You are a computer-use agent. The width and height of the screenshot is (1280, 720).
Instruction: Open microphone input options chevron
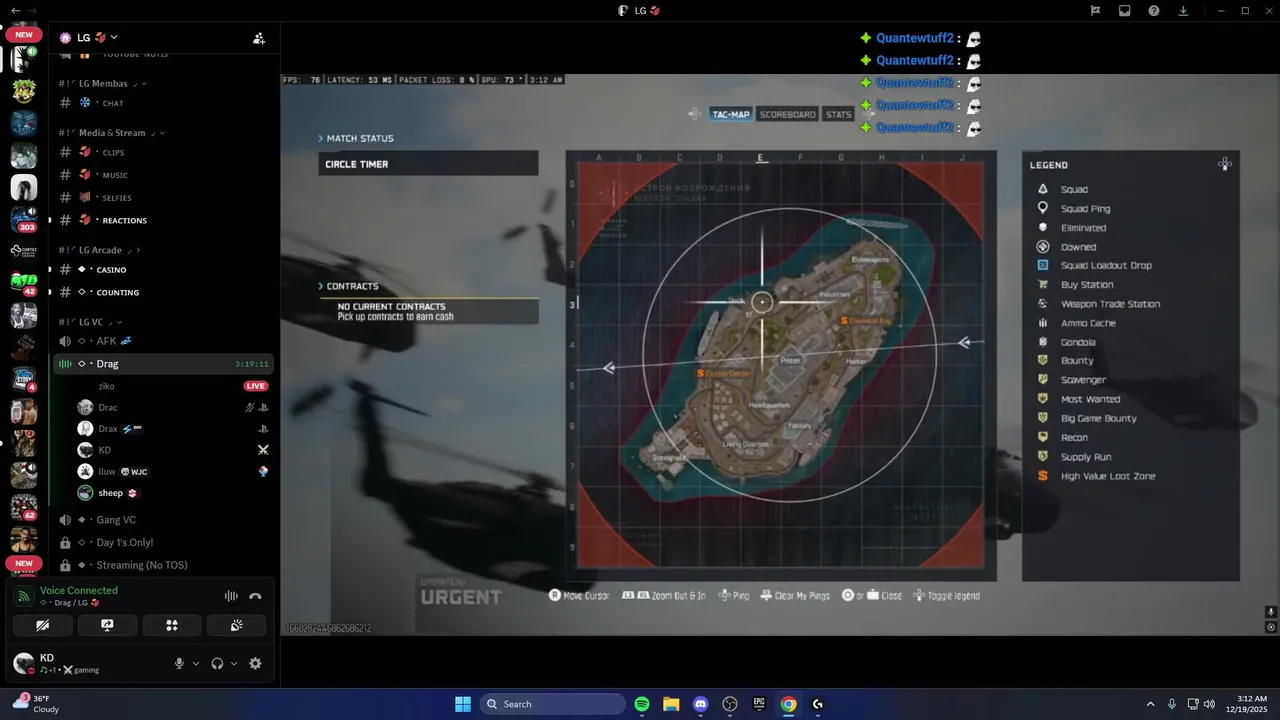tap(196, 663)
